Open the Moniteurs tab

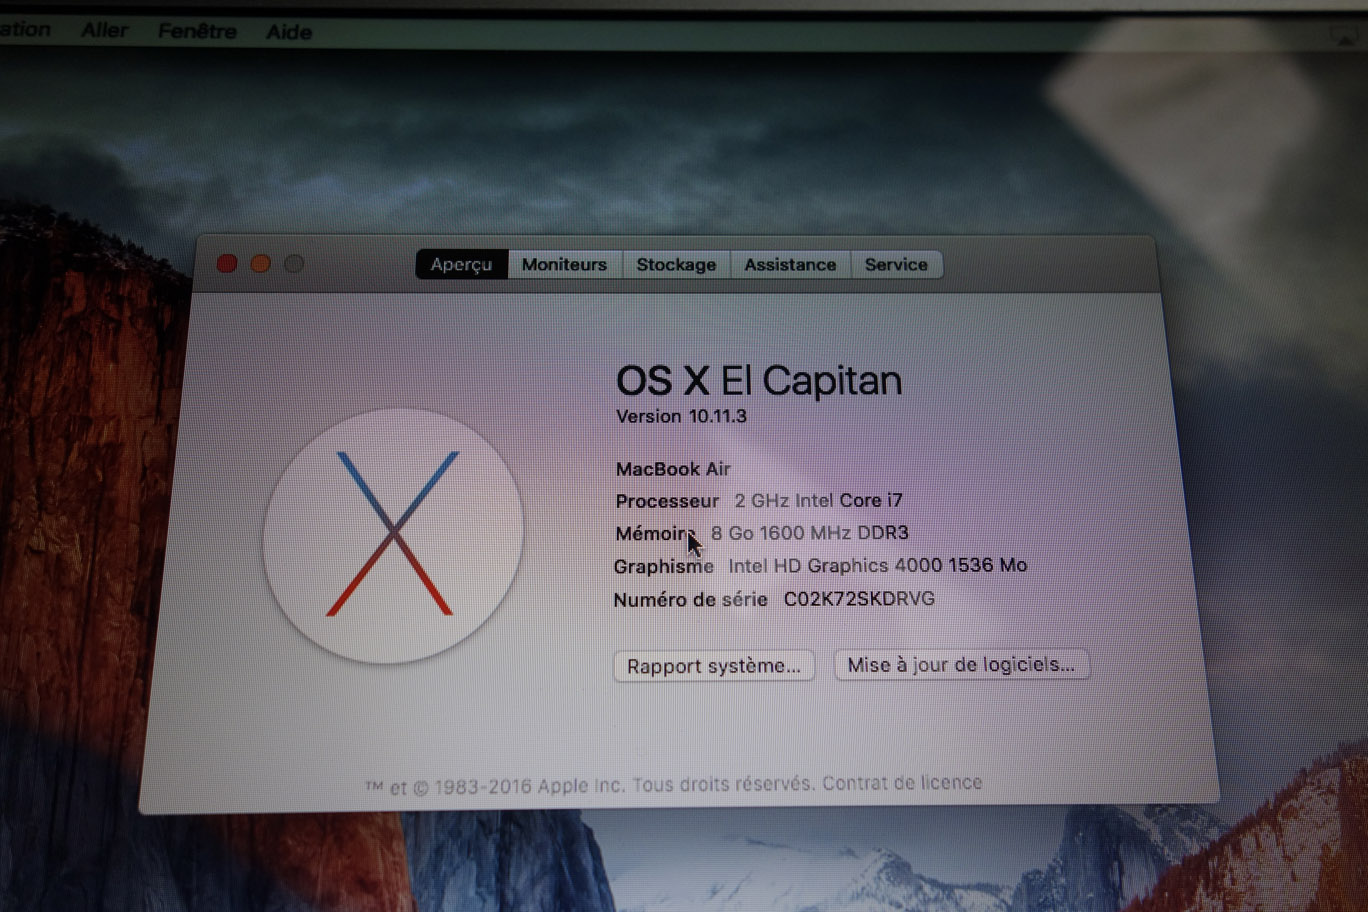[x=564, y=265]
